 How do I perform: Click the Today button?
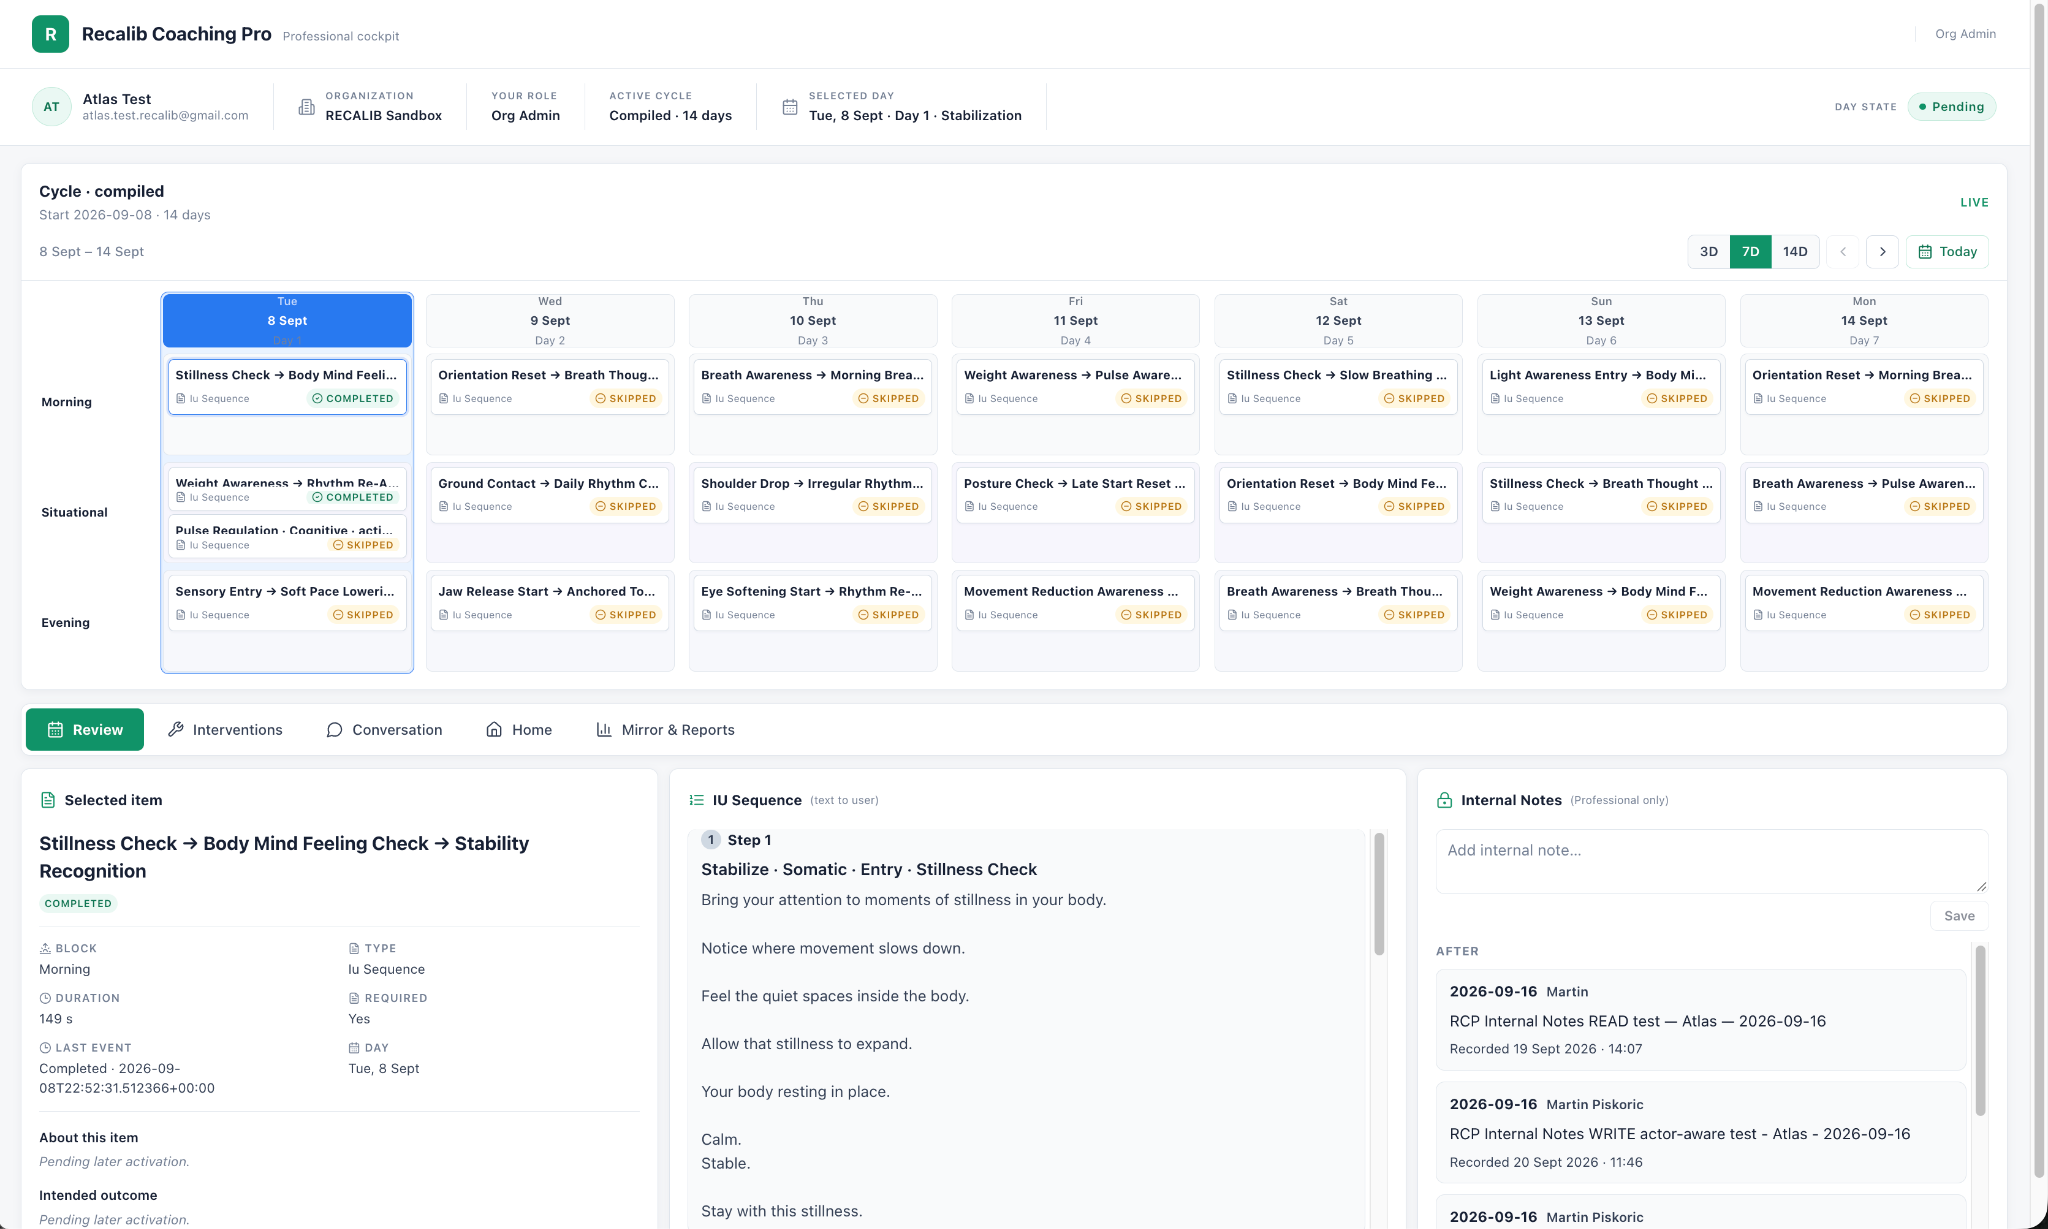(x=1947, y=252)
